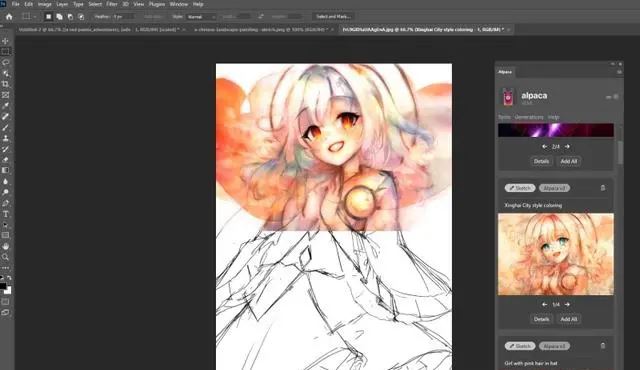Open the Layer menu
640x370 pixels.
coord(62,4)
